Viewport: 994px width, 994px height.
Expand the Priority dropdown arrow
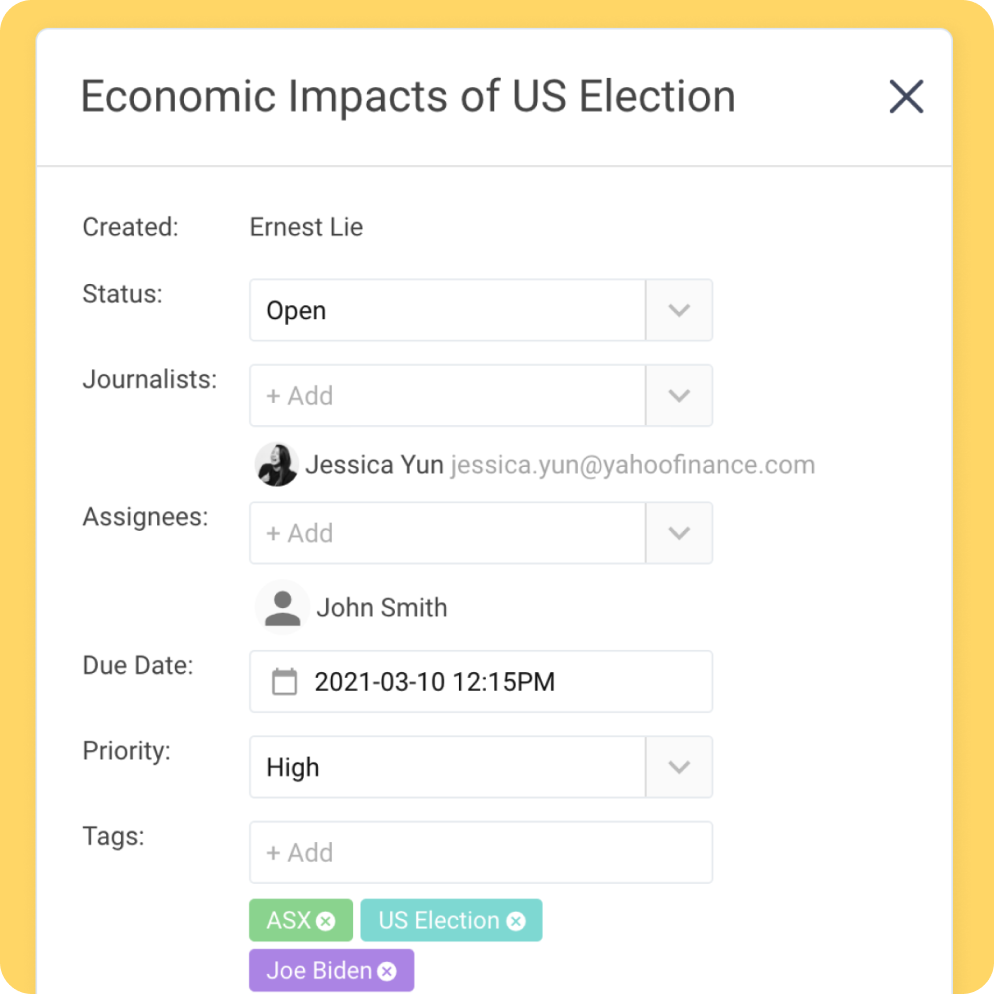point(679,767)
